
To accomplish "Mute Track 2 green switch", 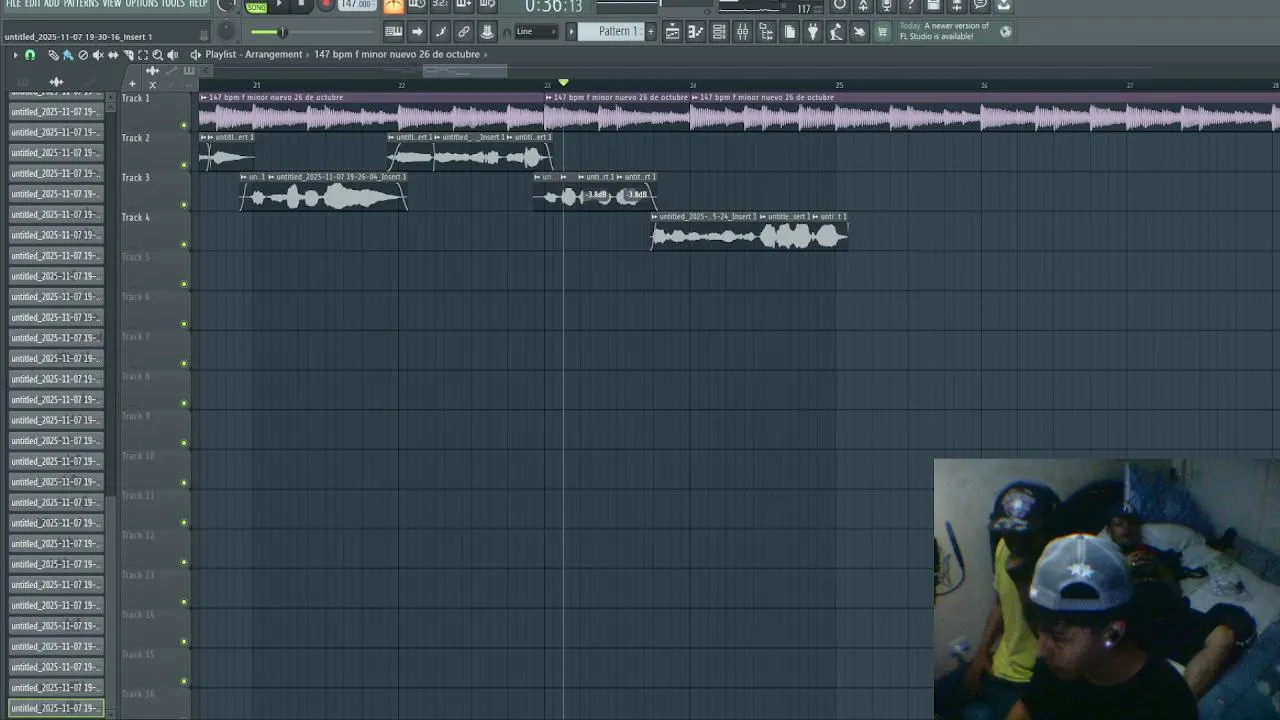I will [x=184, y=165].
